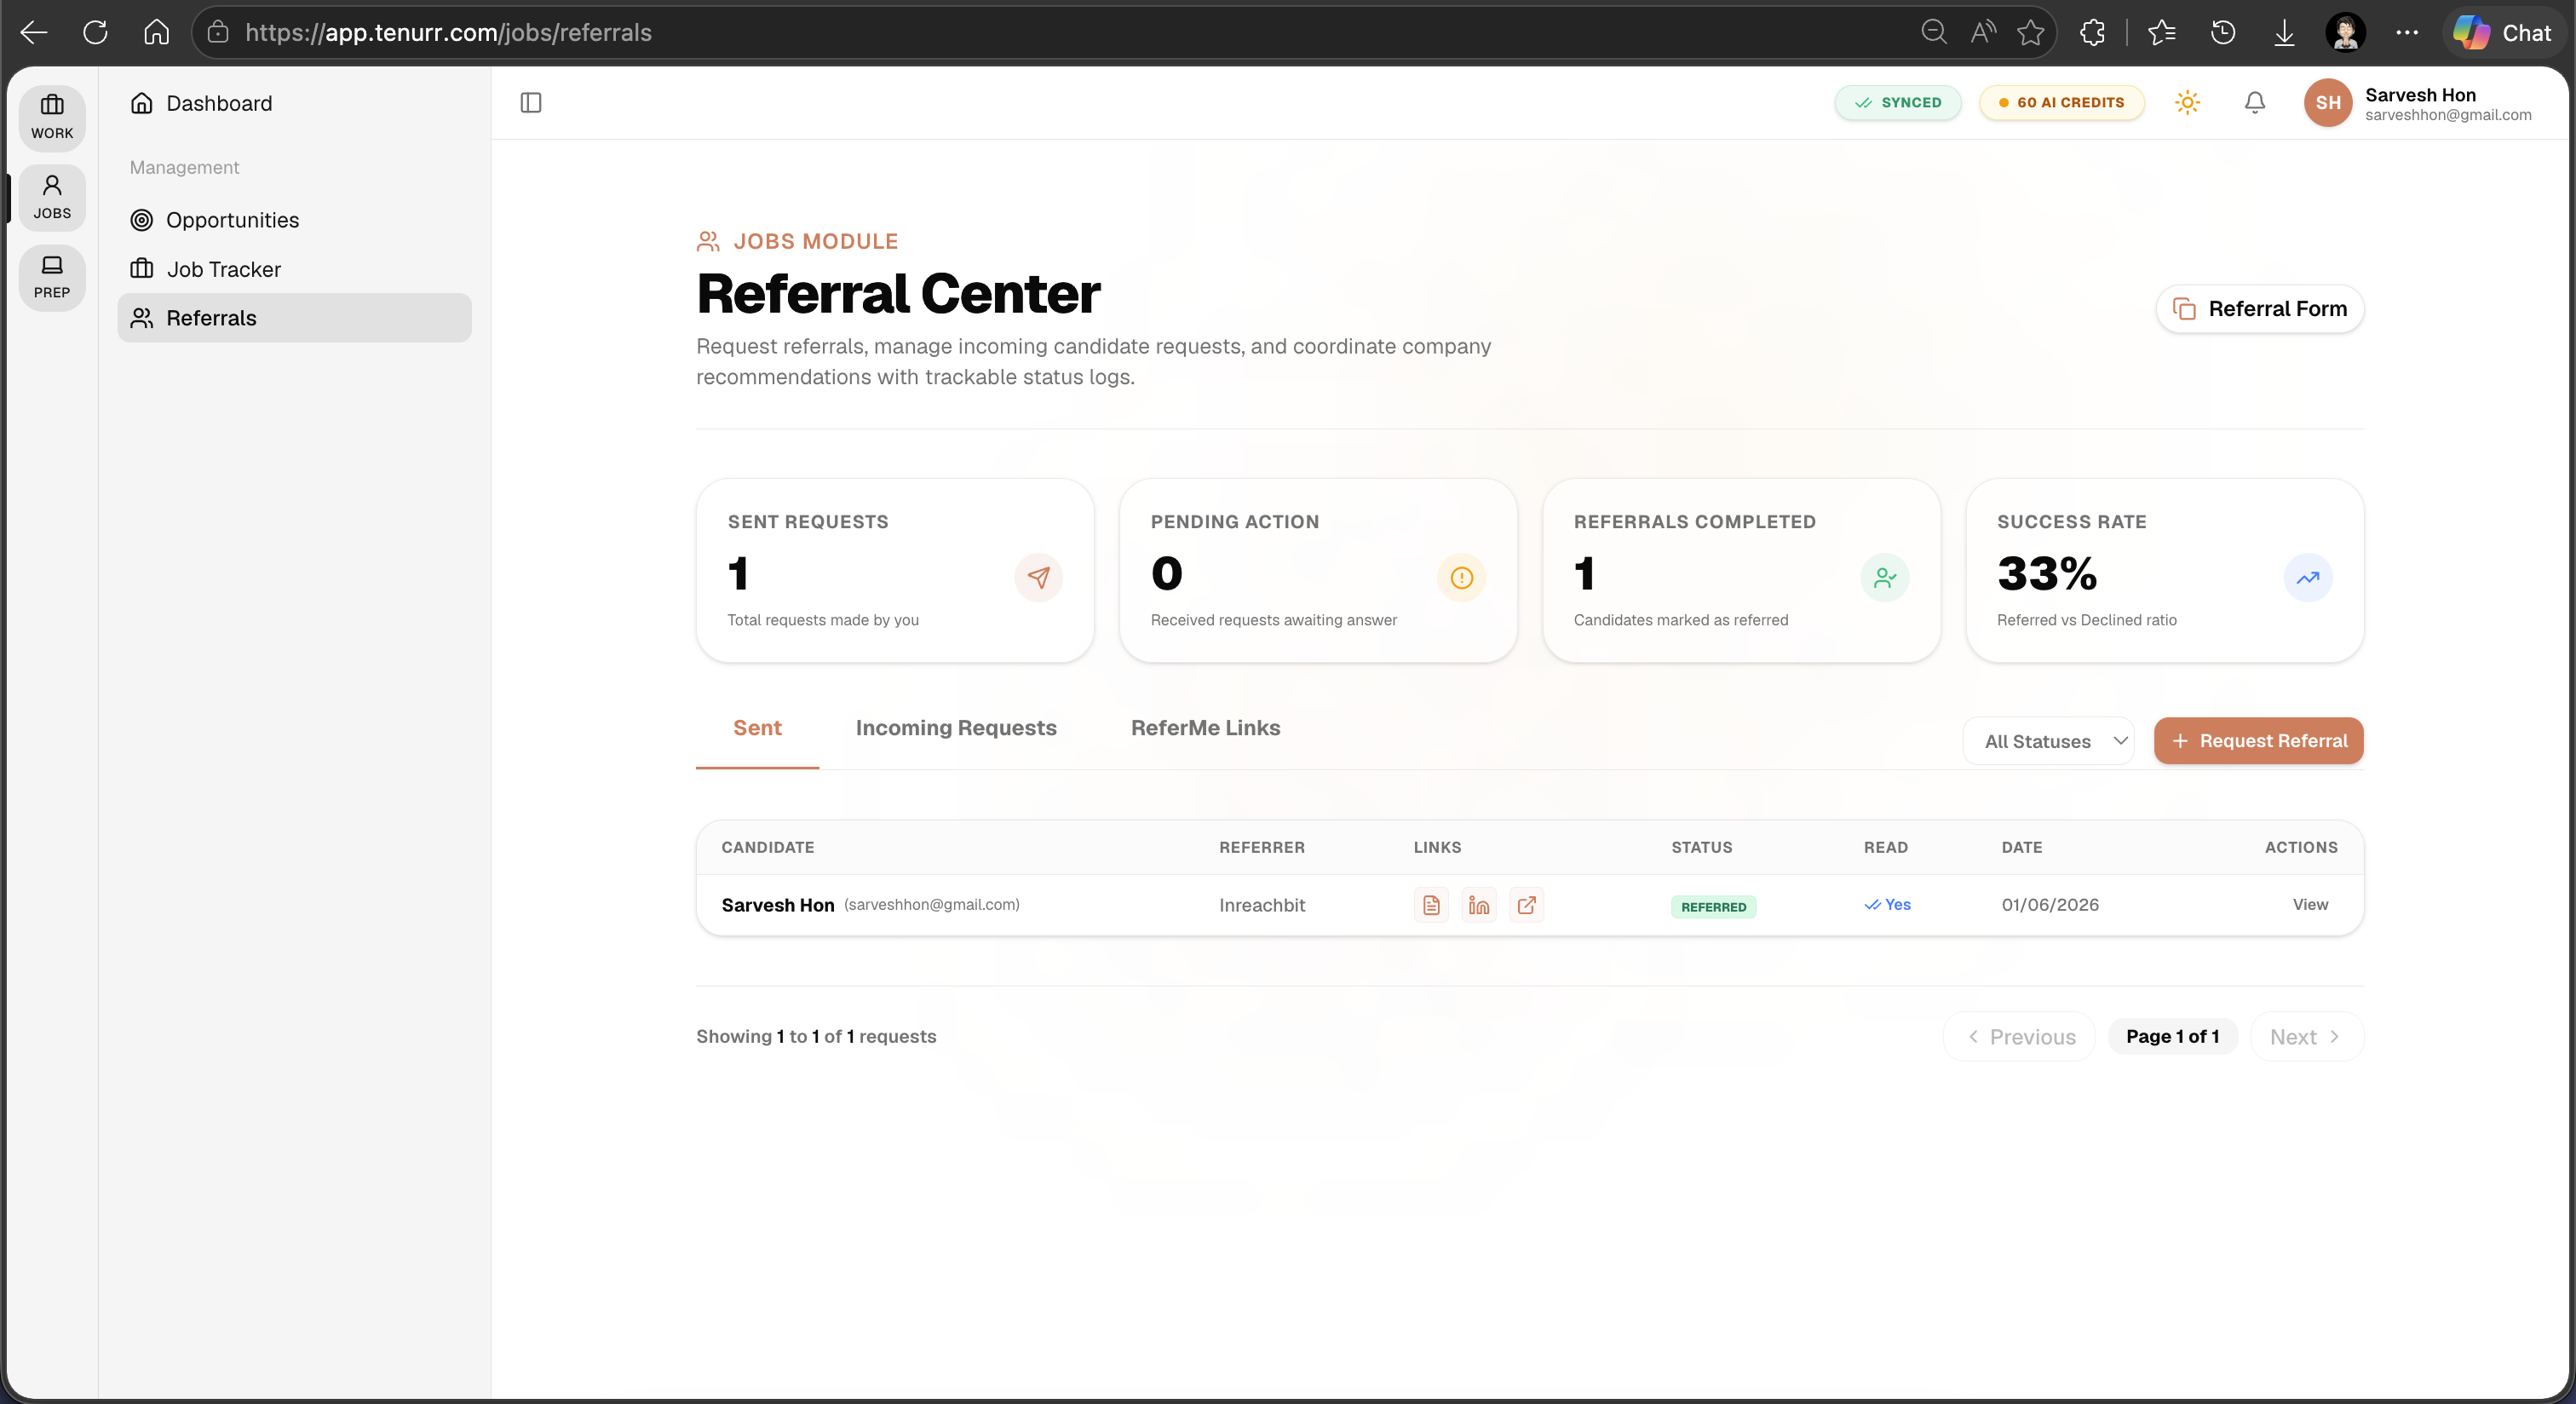Image resolution: width=2576 pixels, height=1404 pixels.
Task: Select Referrals in sidebar
Action: point(294,318)
